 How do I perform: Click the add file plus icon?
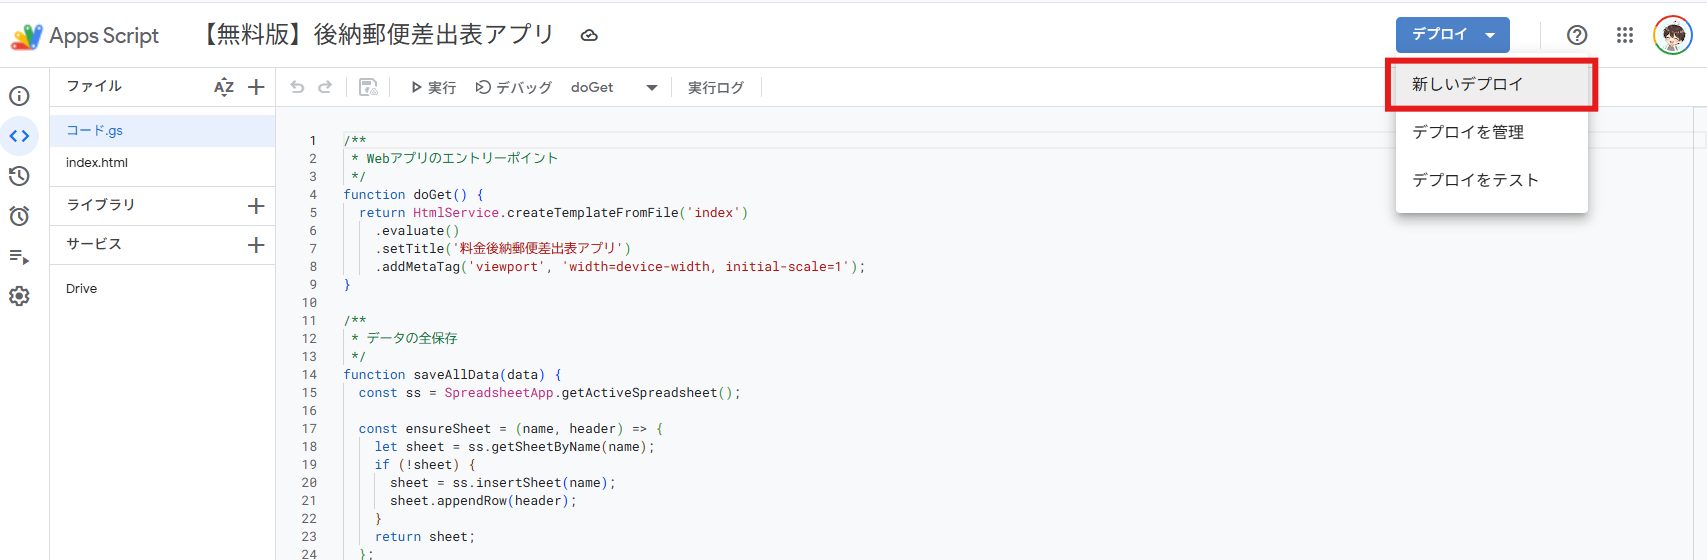256,87
